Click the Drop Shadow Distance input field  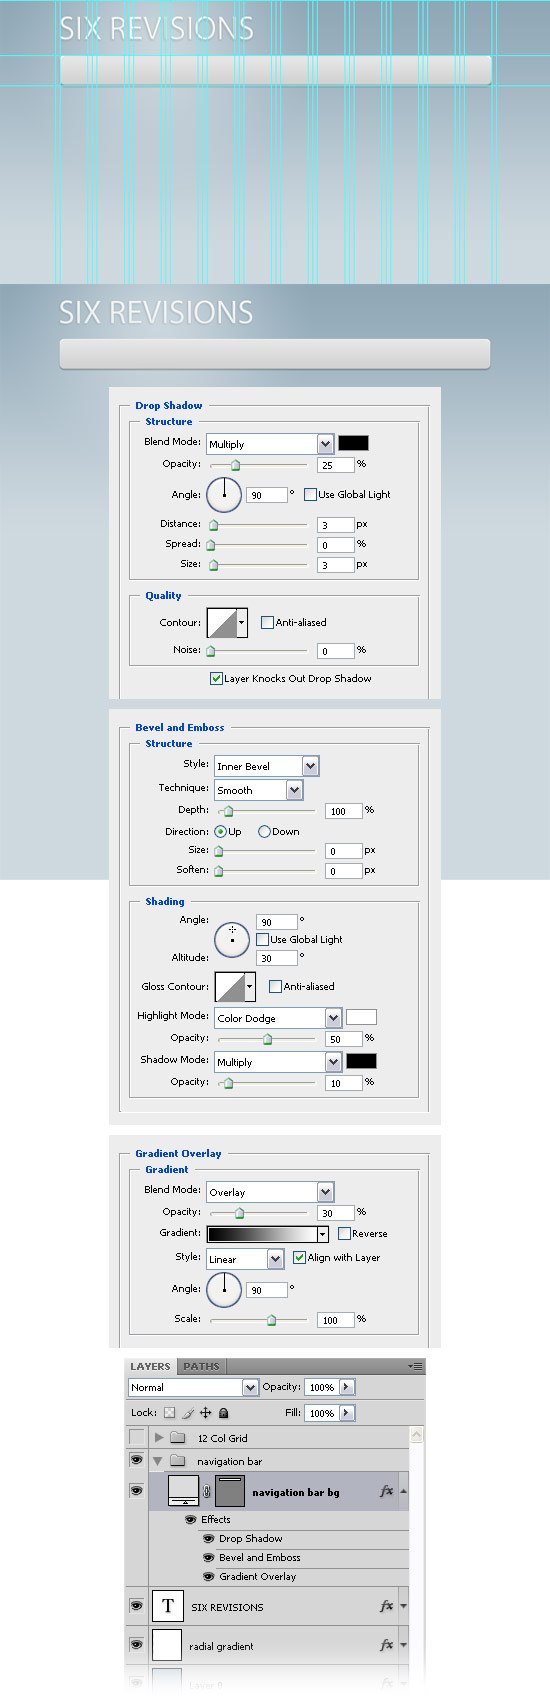coord(336,524)
